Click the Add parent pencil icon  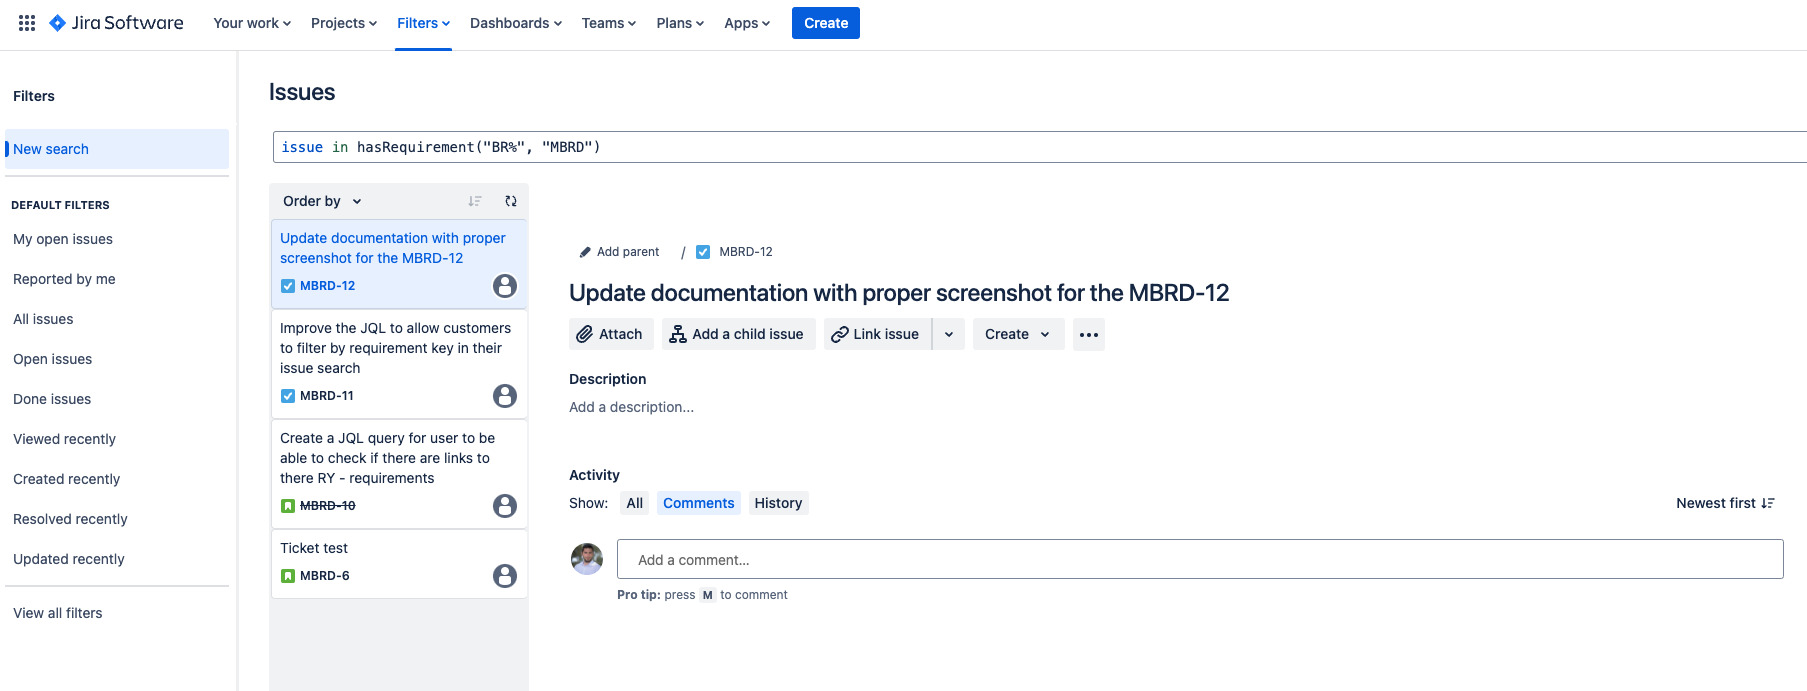(586, 252)
